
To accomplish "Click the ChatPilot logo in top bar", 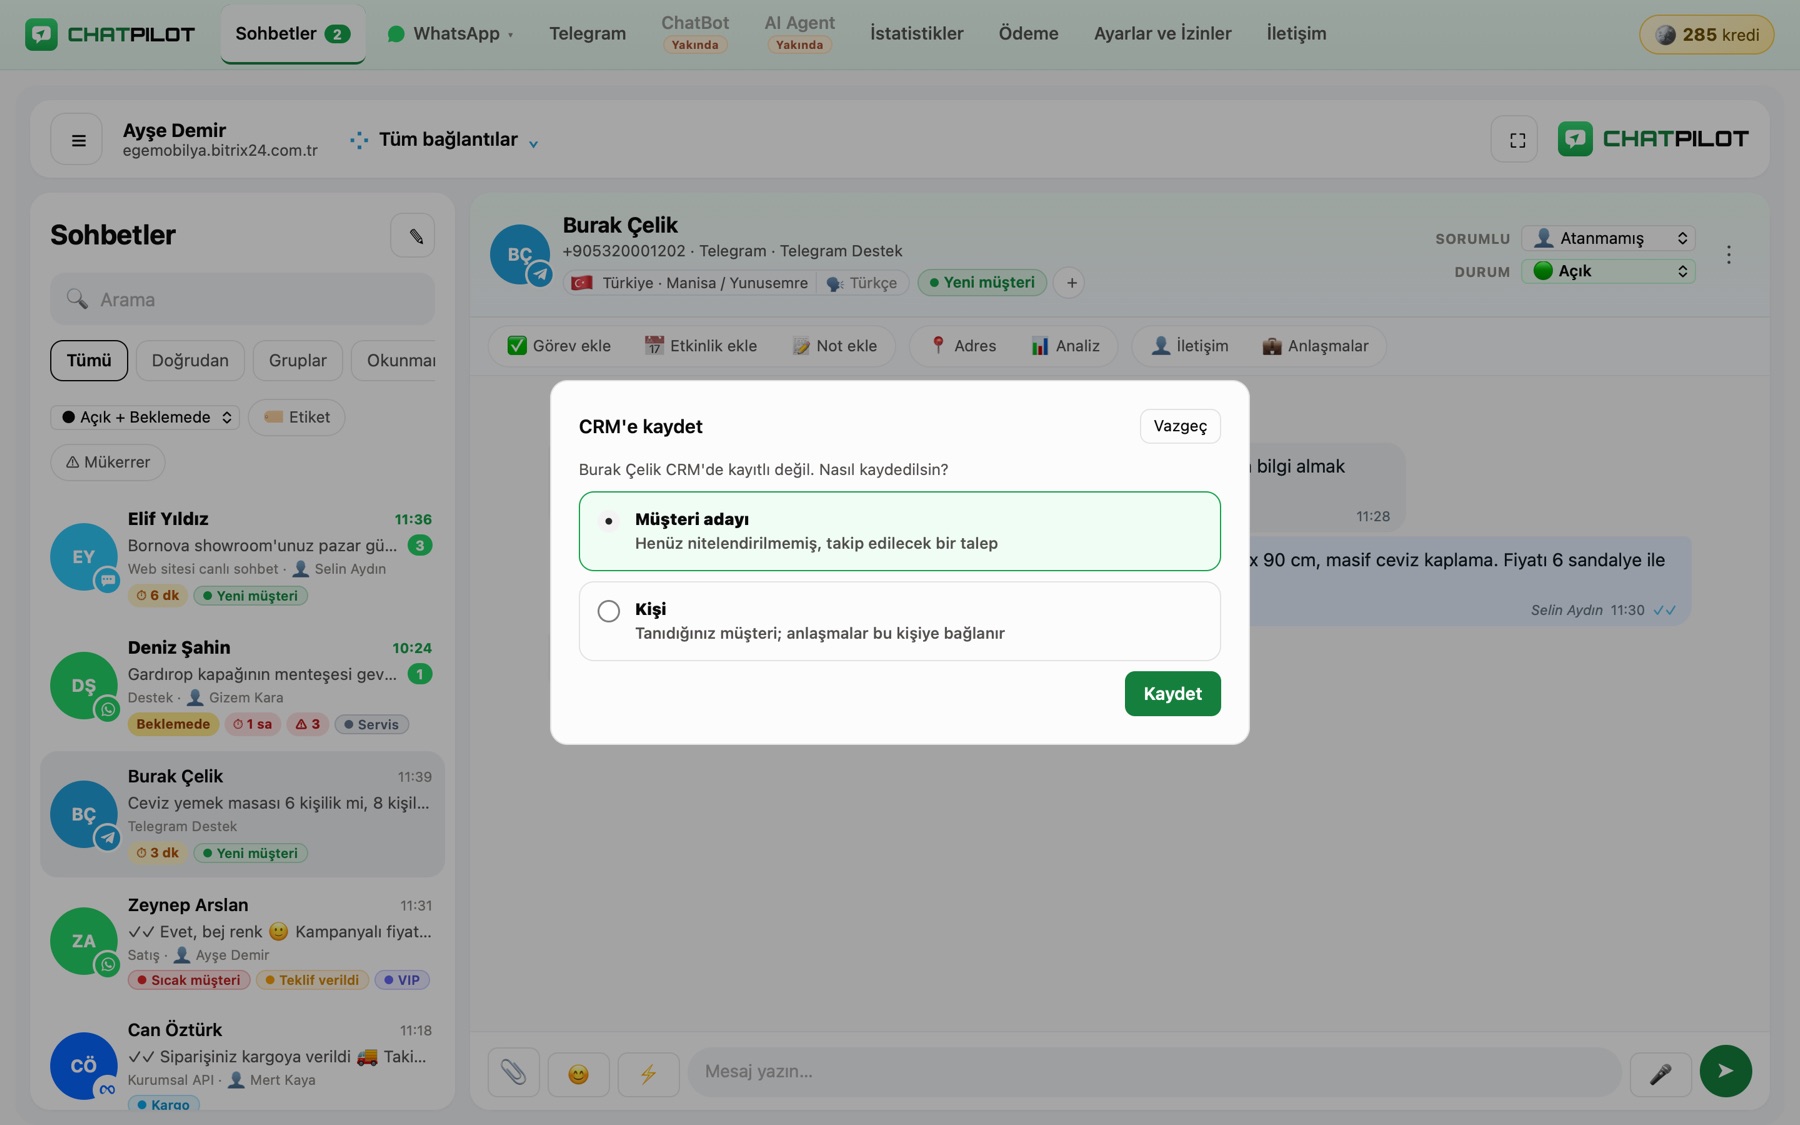I will (x=110, y=34).
